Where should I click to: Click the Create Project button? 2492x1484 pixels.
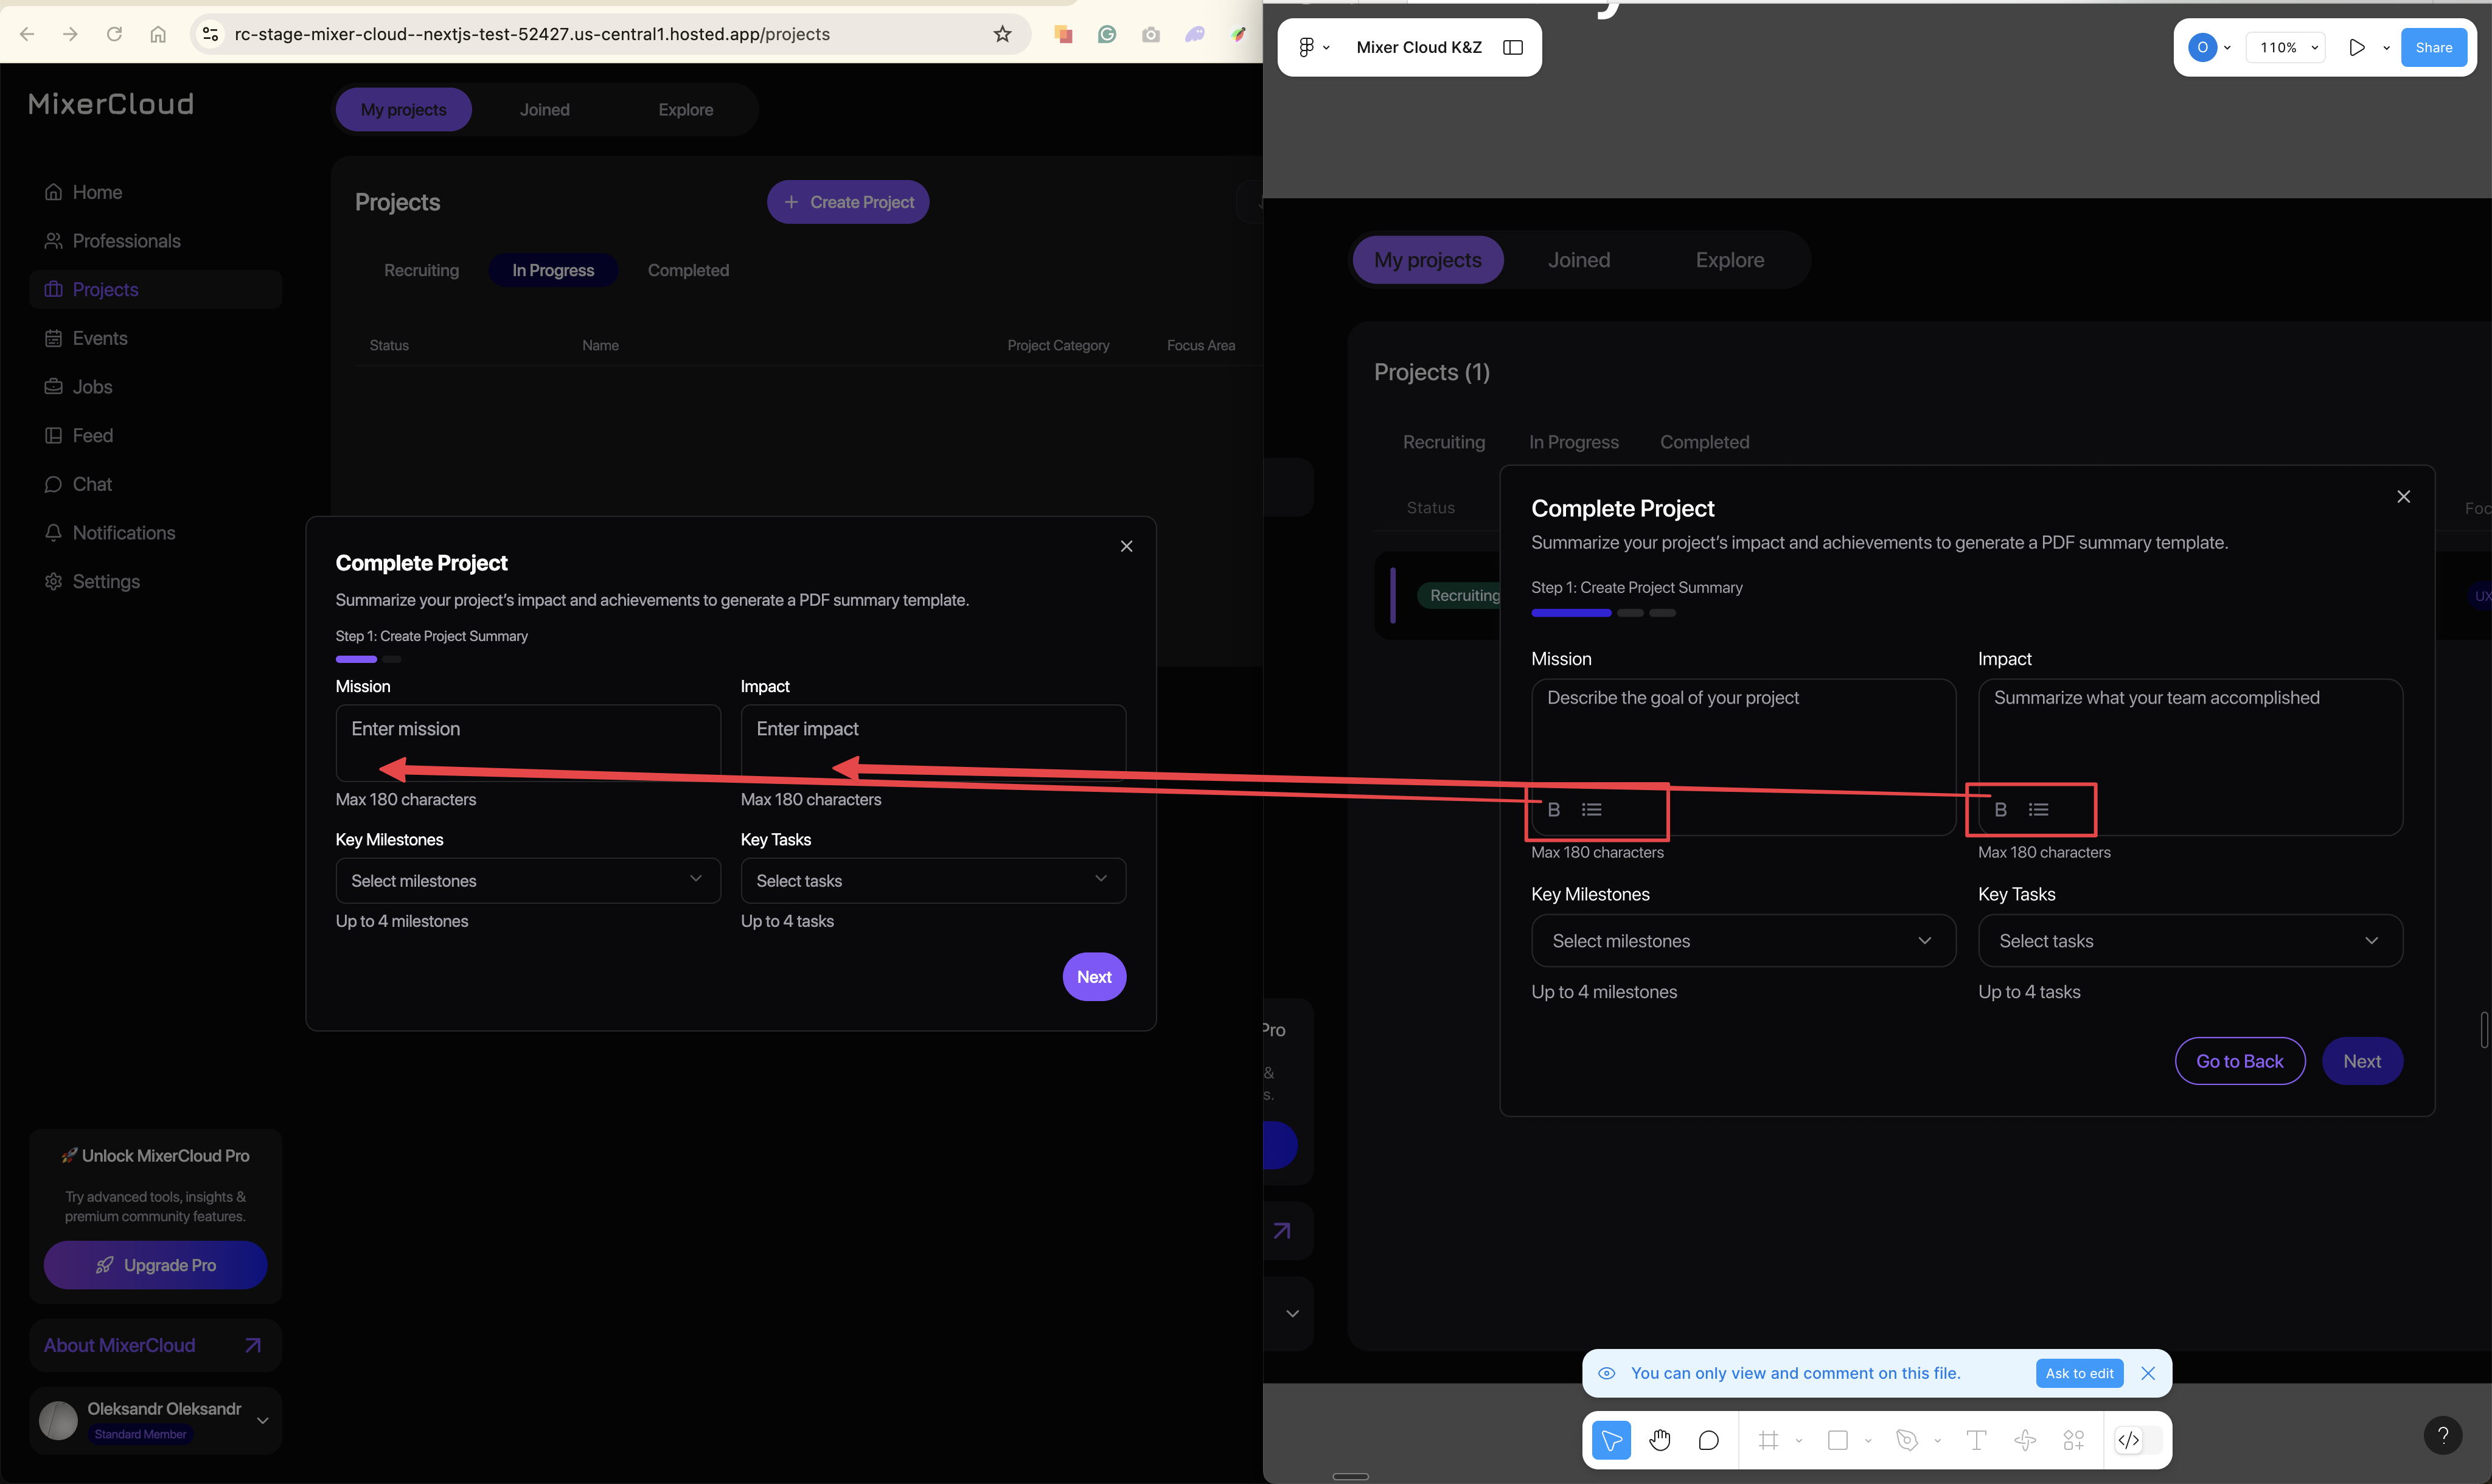pyautogui.click(x=848, y=202)
